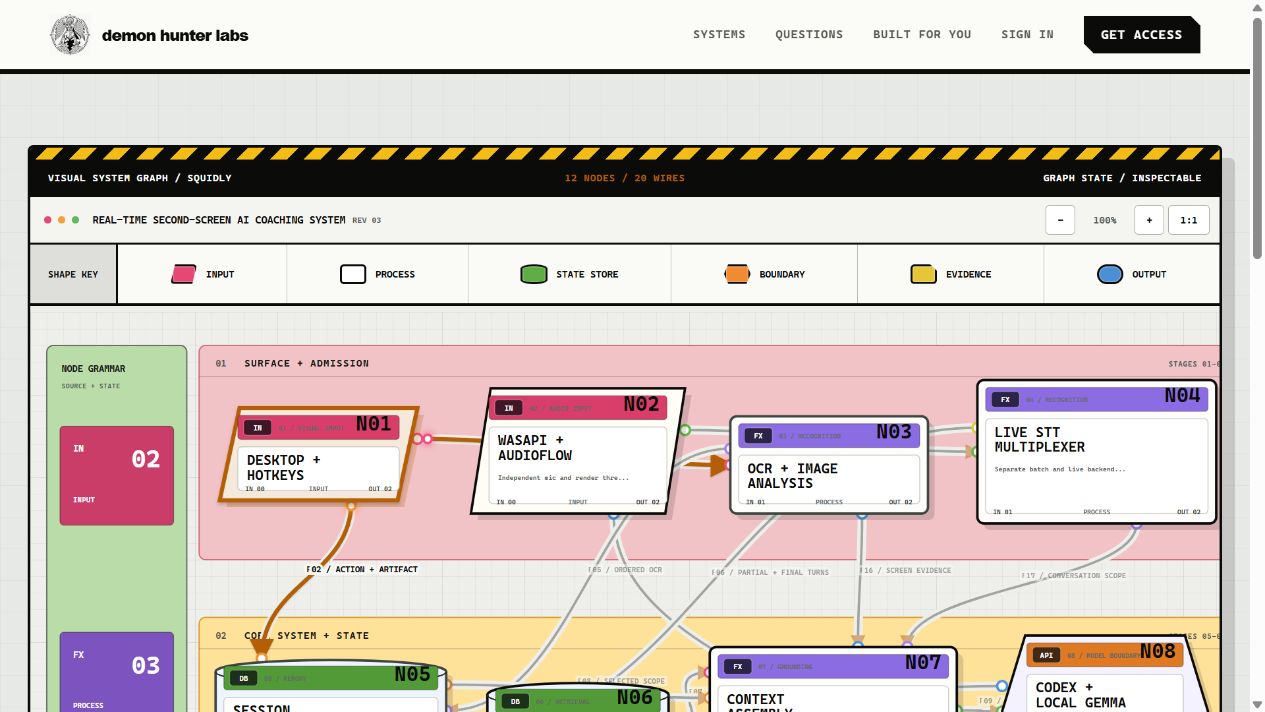The width and height of the screenshot is (1265, 712).
Task: Click the orange arrowhead entering node N03
Action: pyautogui.click(x=719, y=464)
